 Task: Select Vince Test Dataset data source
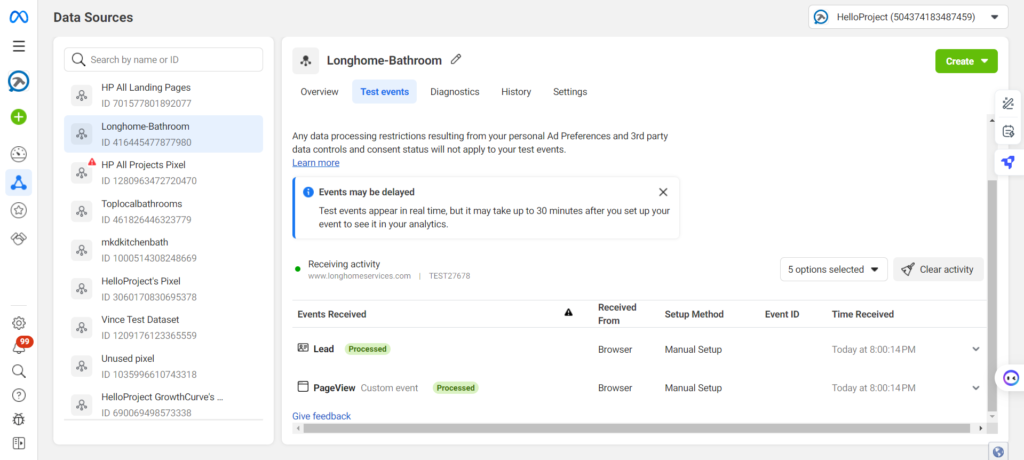coord(163,327)
